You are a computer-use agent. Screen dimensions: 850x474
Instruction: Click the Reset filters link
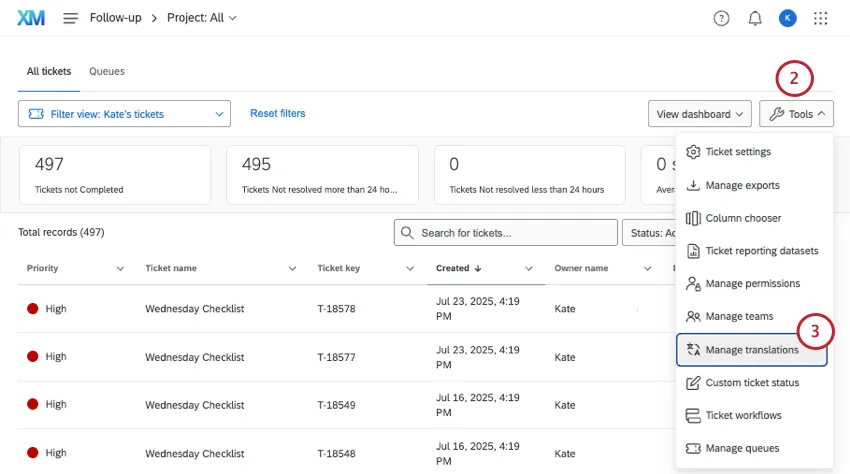pos(277,114)
